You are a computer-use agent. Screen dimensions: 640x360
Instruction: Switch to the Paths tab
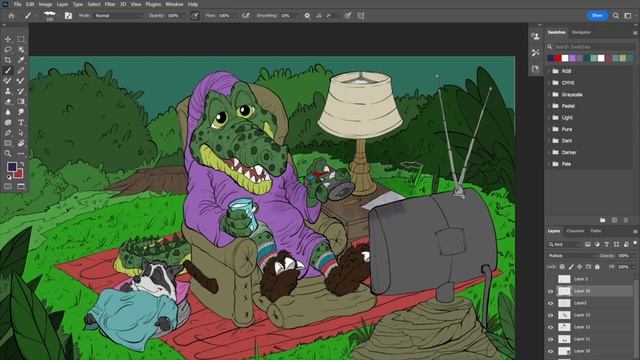pos(596,231)
